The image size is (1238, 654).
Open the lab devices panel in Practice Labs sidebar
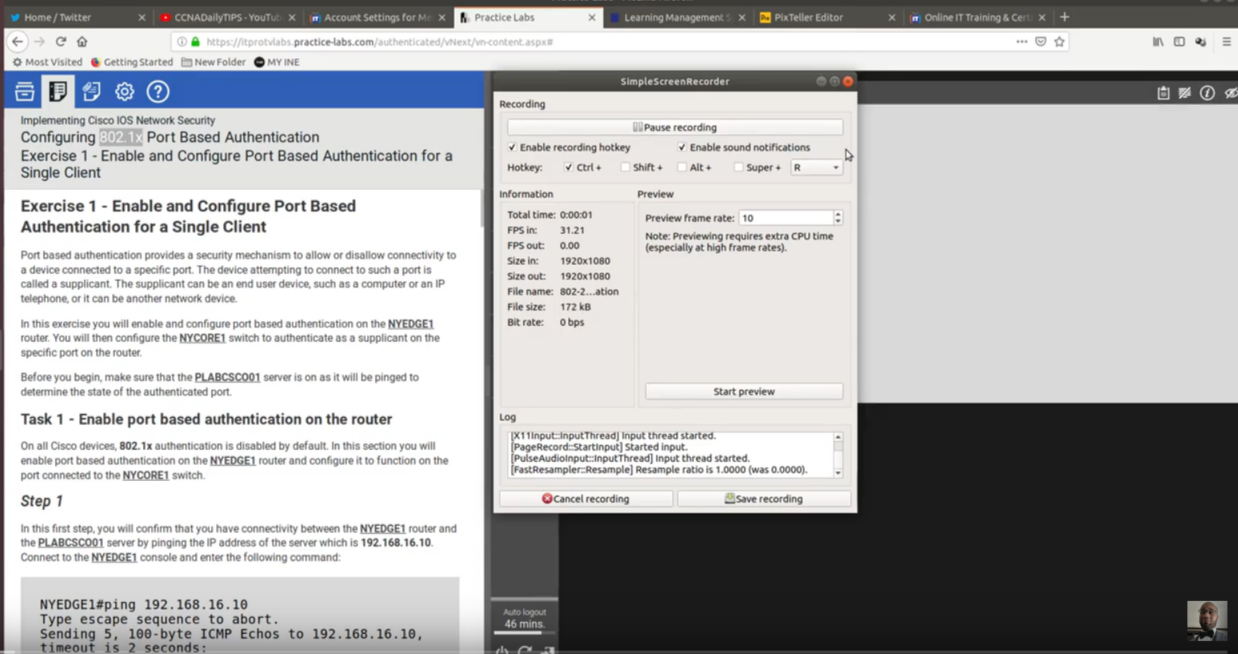(x=25, y=91)
